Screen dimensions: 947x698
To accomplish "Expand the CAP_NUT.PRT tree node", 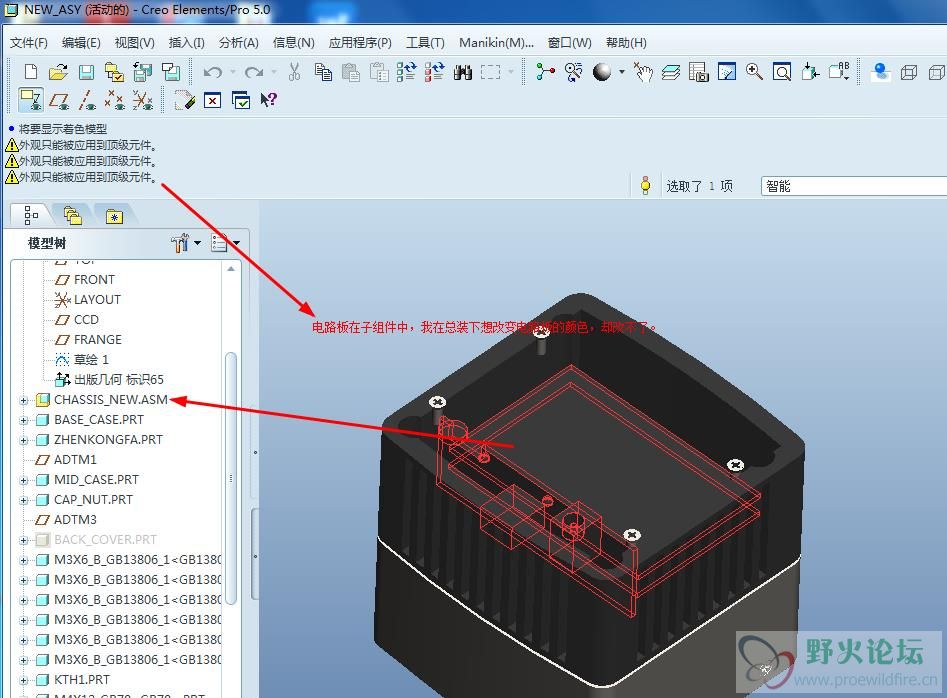I will coord(24,501).
